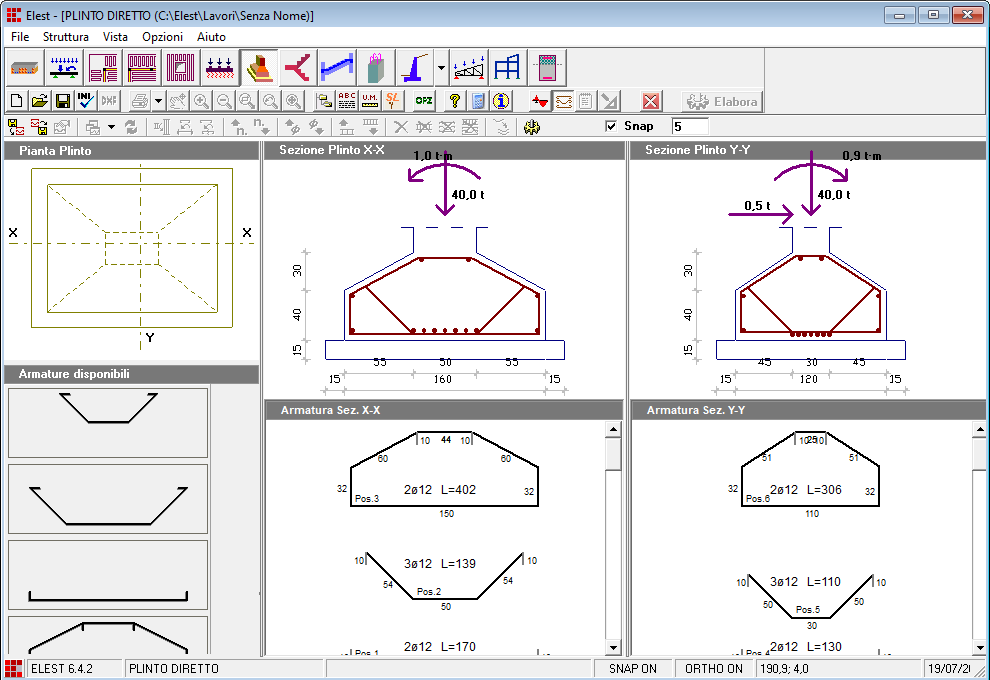Click the truss structure module icon
This screenshot has height=680, width=990.
(x=470, y=68)
